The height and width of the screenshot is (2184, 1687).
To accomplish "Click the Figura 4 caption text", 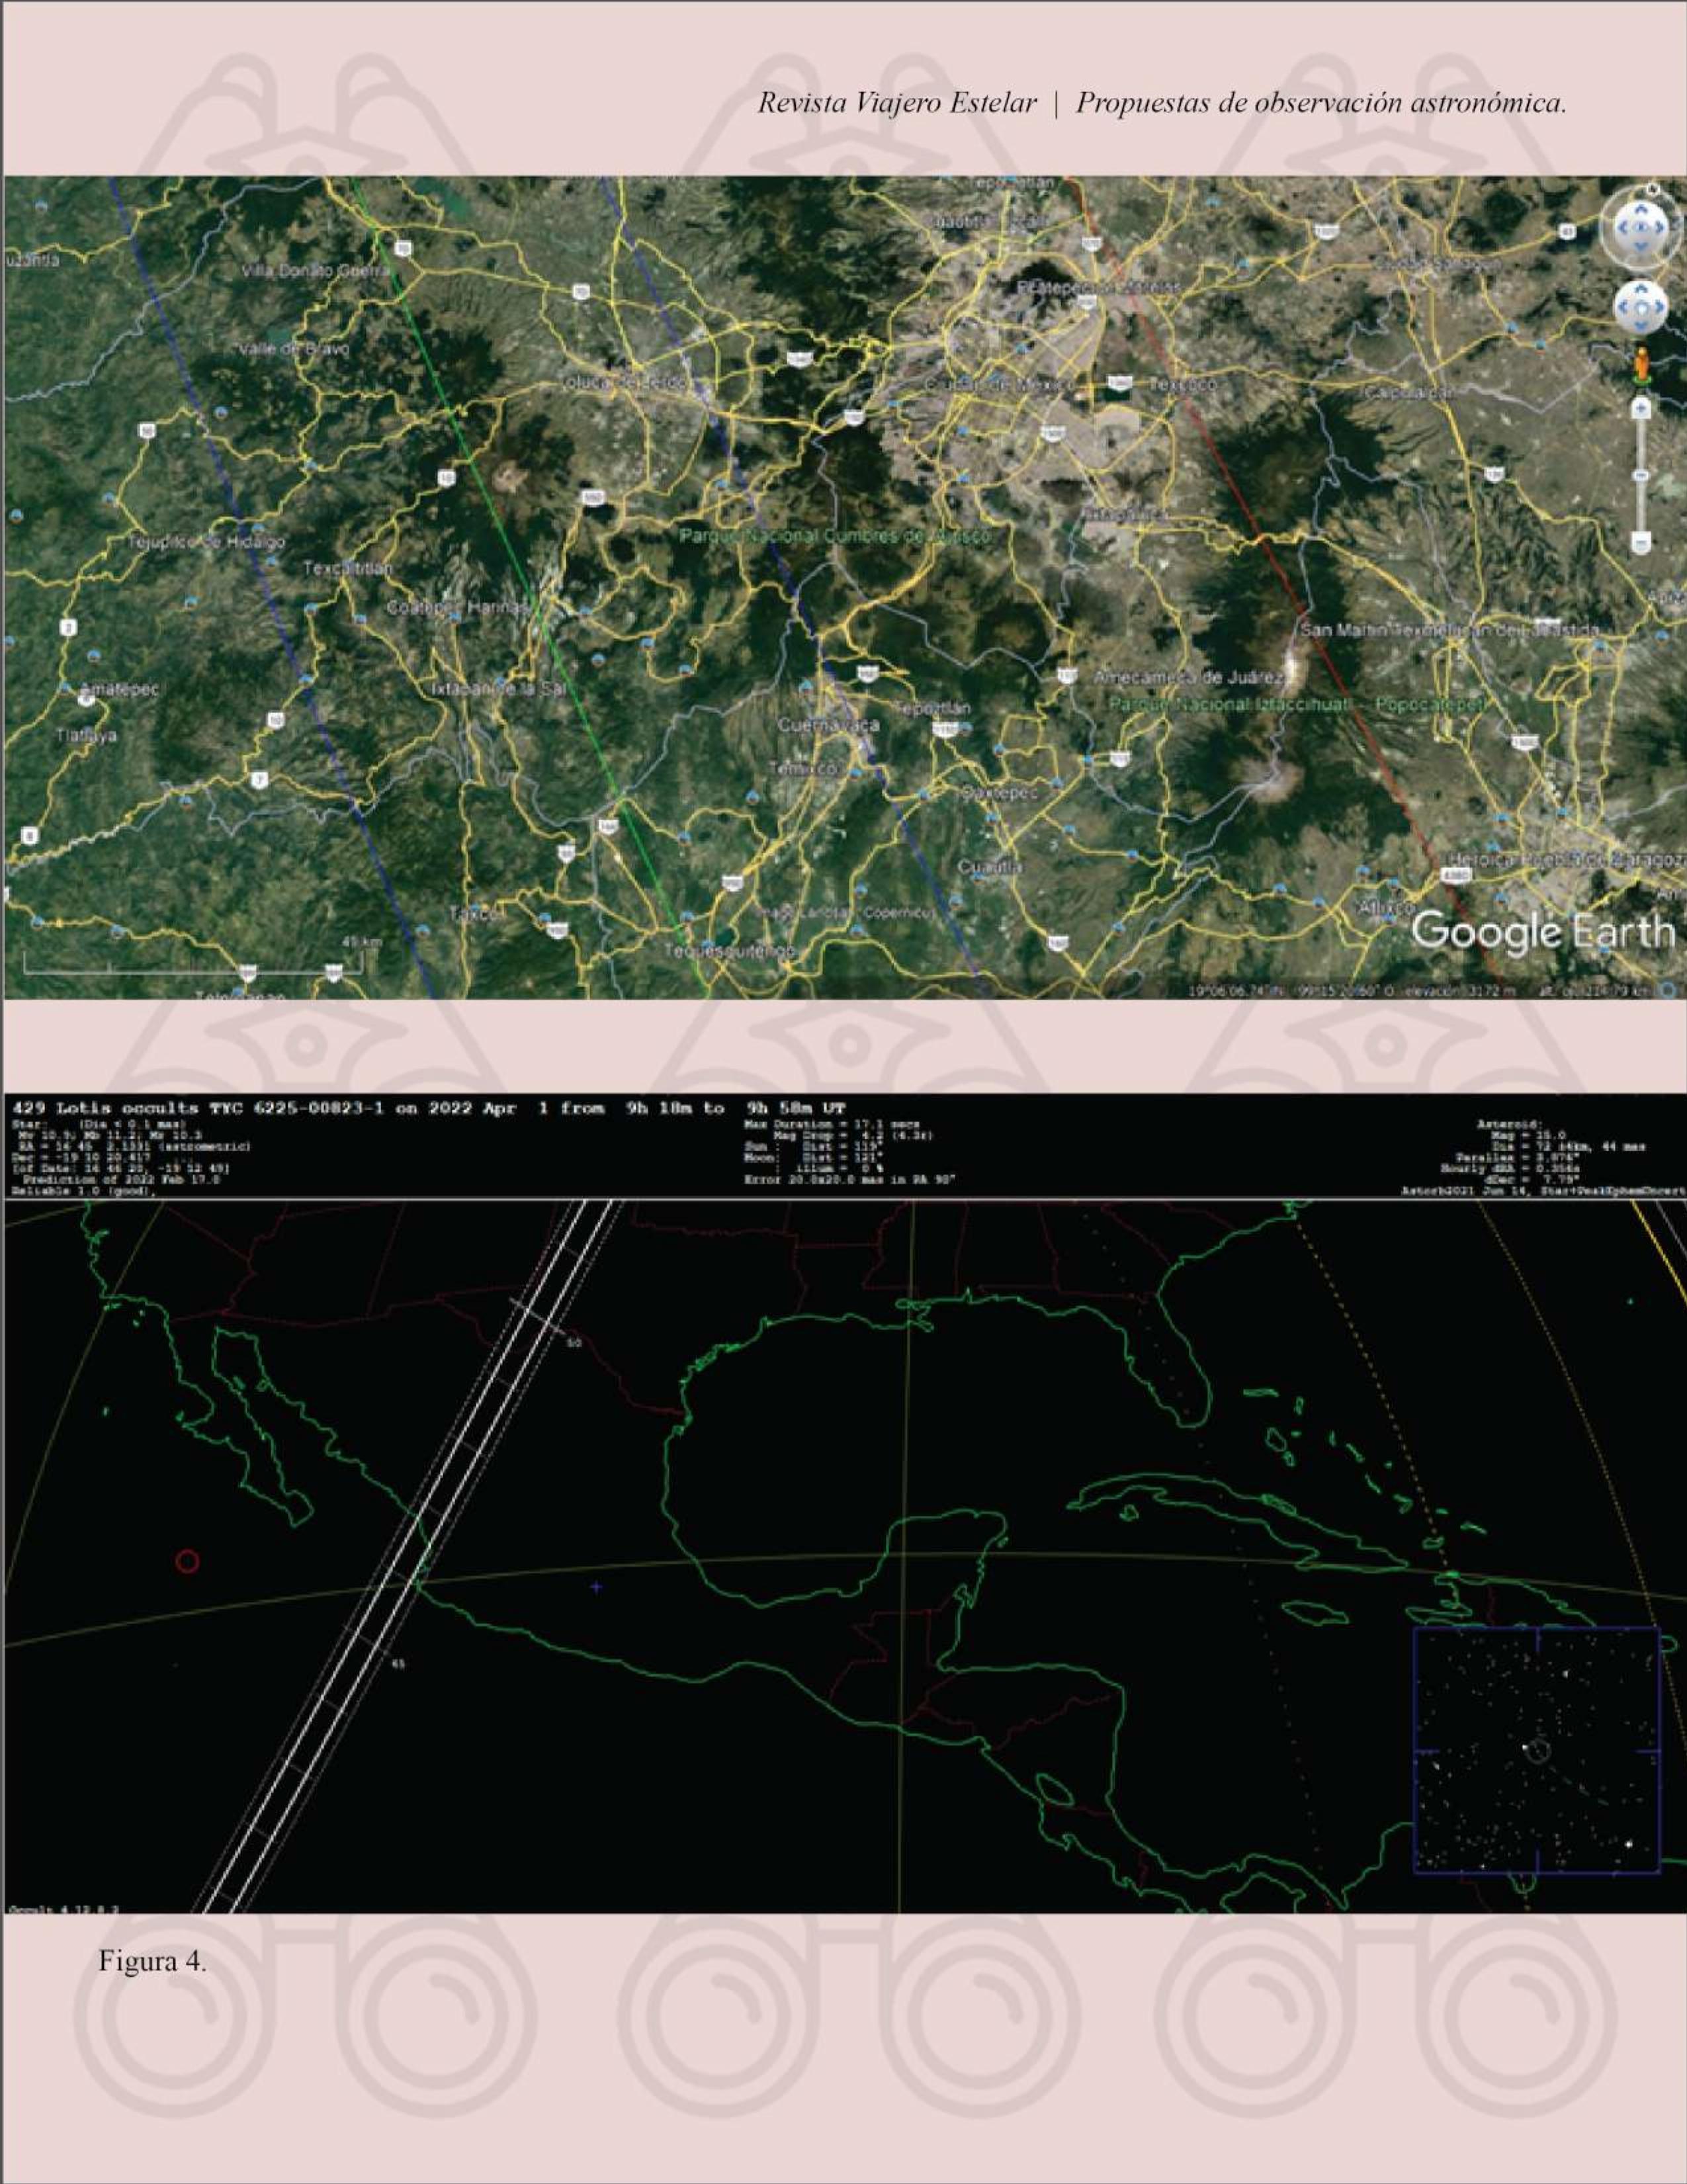I will 152,1962.
